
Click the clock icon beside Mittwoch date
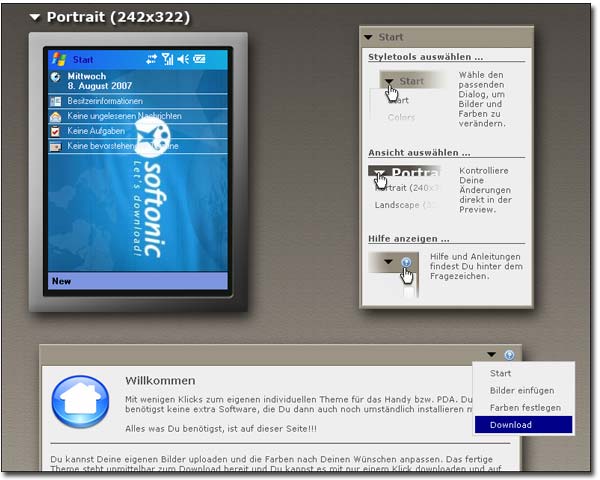coord(56,78)
